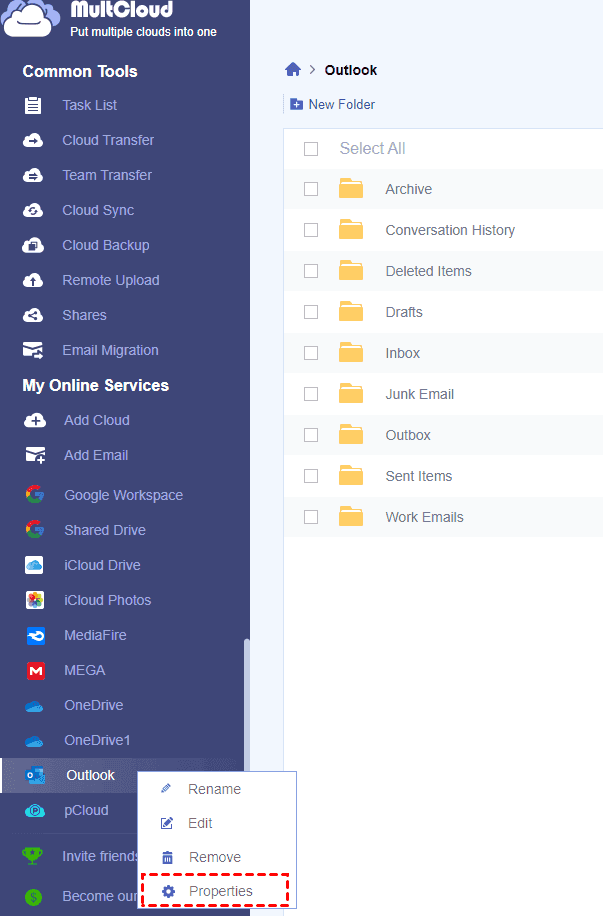
Task: Click the New Folder button
Action: point(332,104)
